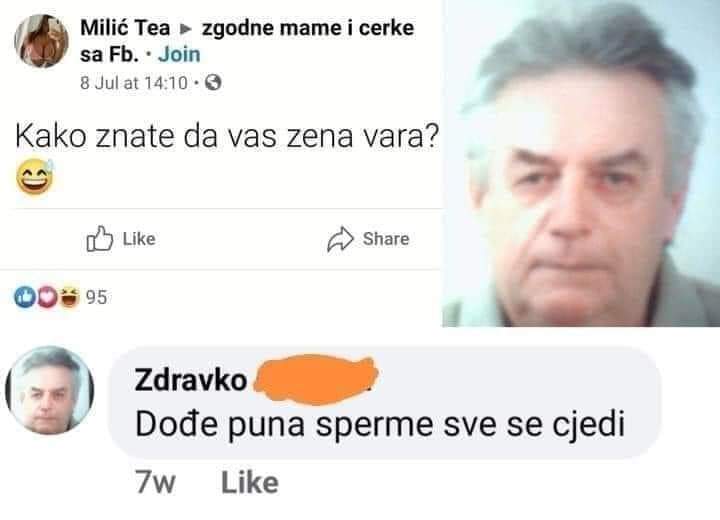
Task: Open the blue like reaction icon
Action: [x=25, y=297]
